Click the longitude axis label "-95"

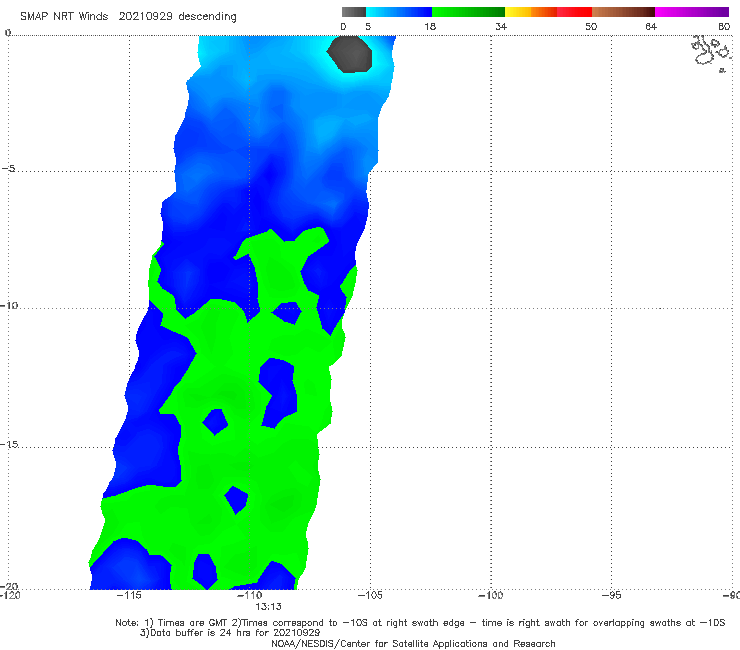(x=612, y=595)
